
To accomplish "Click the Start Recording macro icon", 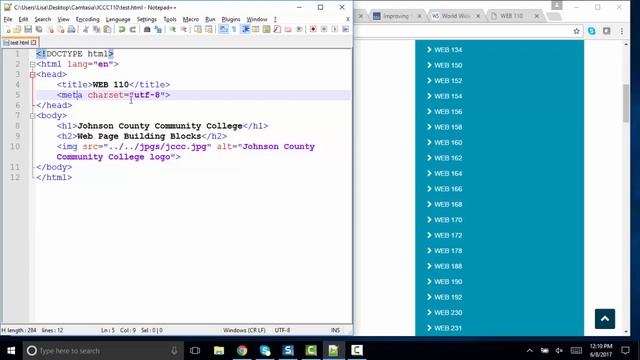I will click(x=313, y=29).
